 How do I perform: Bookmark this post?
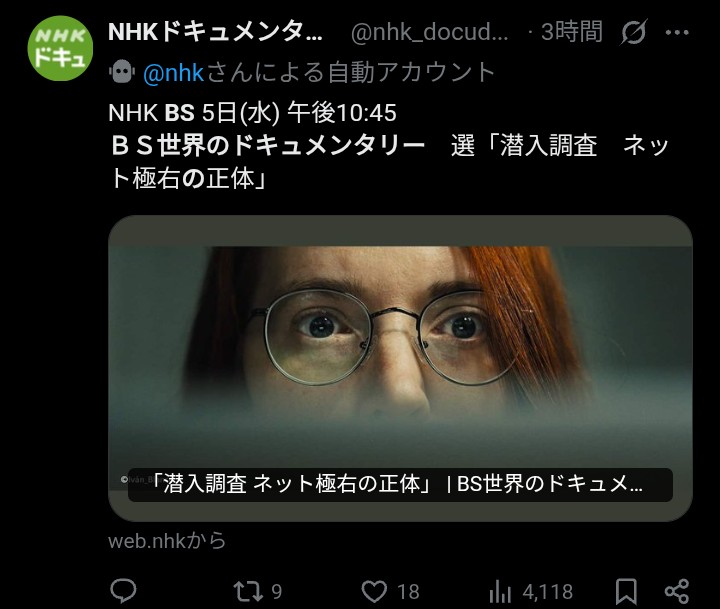point(626,591)
